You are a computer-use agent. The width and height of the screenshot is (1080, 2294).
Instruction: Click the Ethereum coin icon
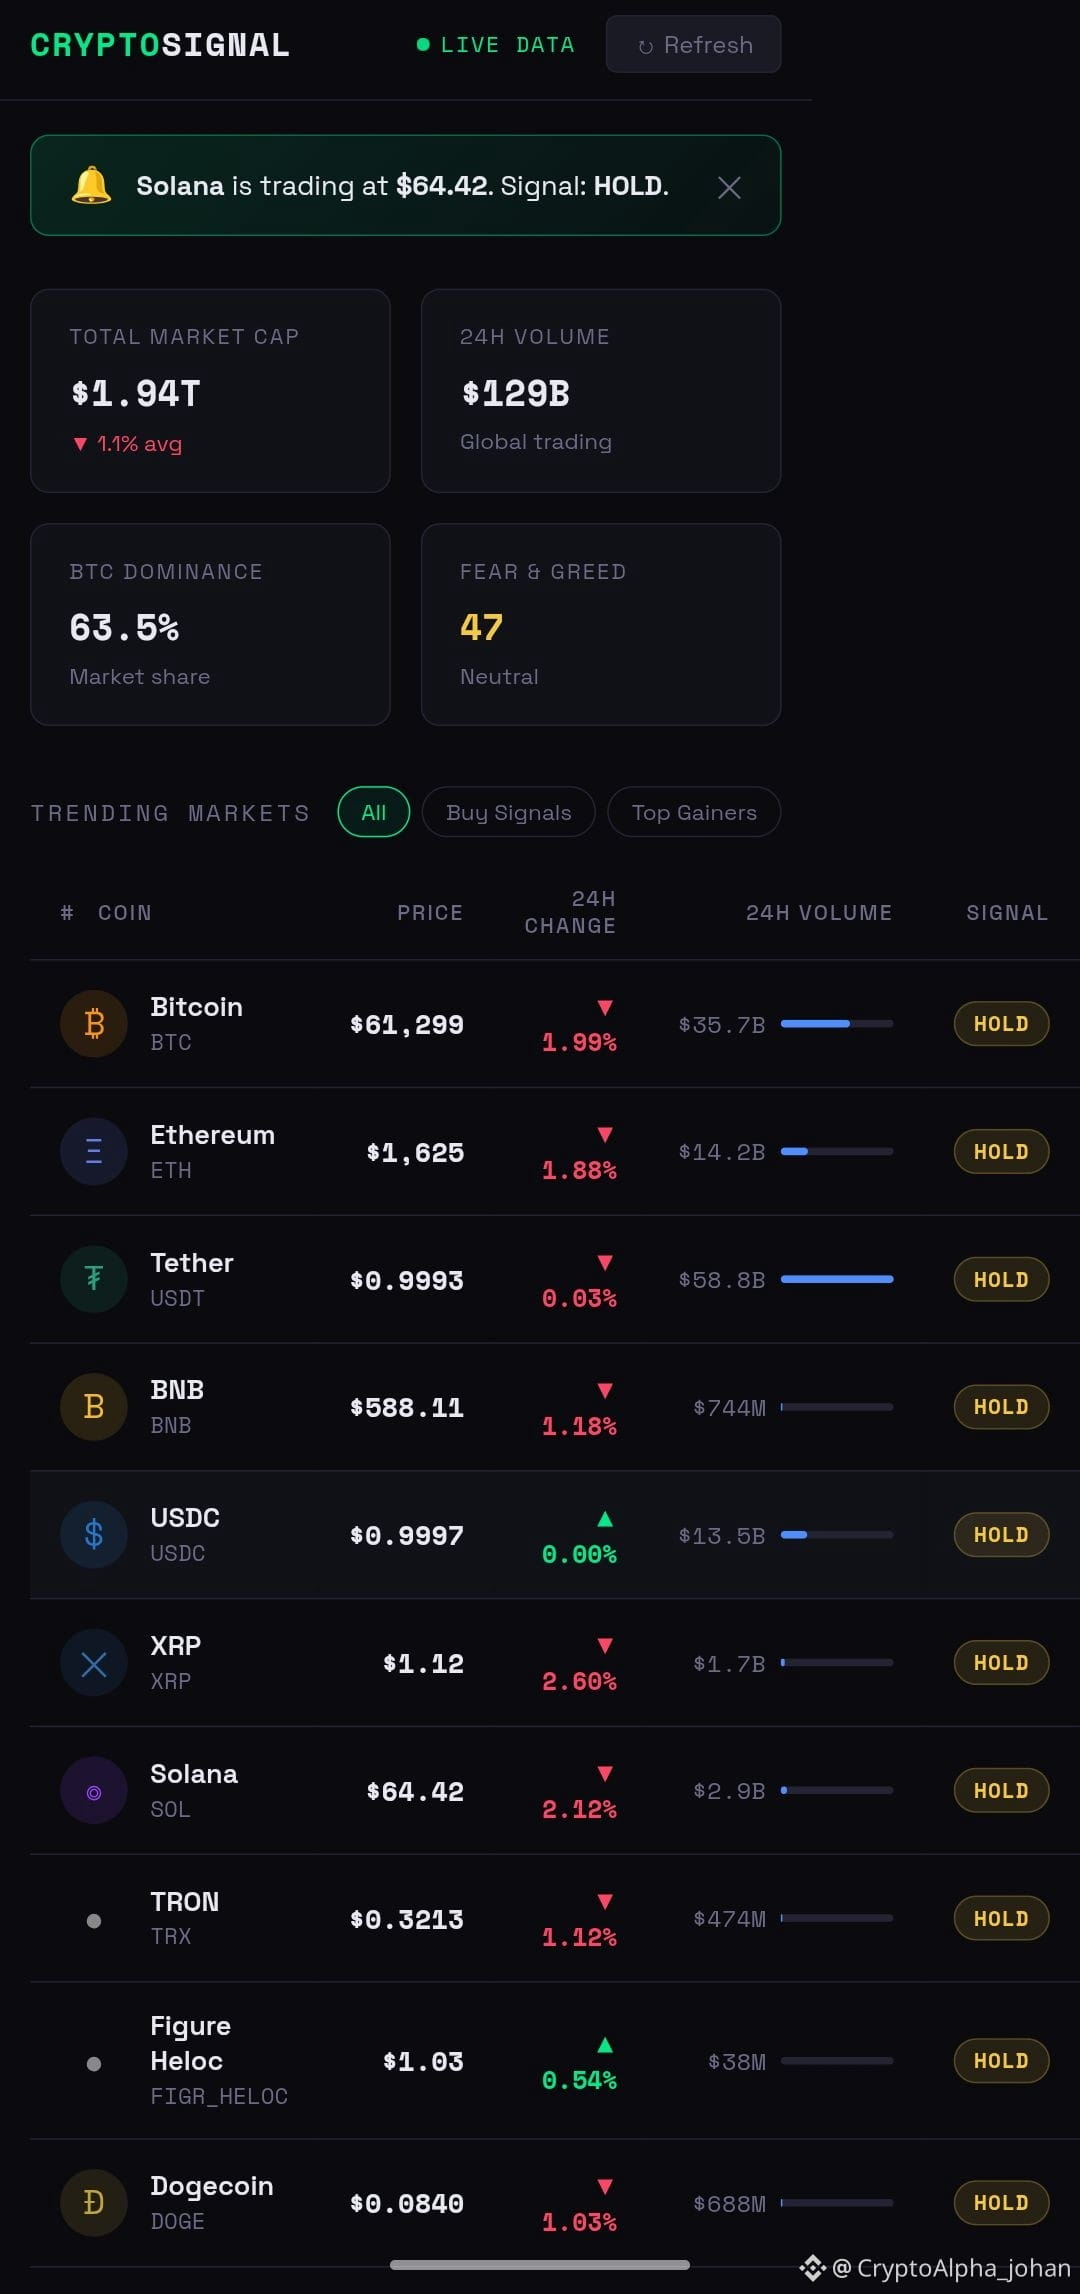click(x=94, y=1152)
